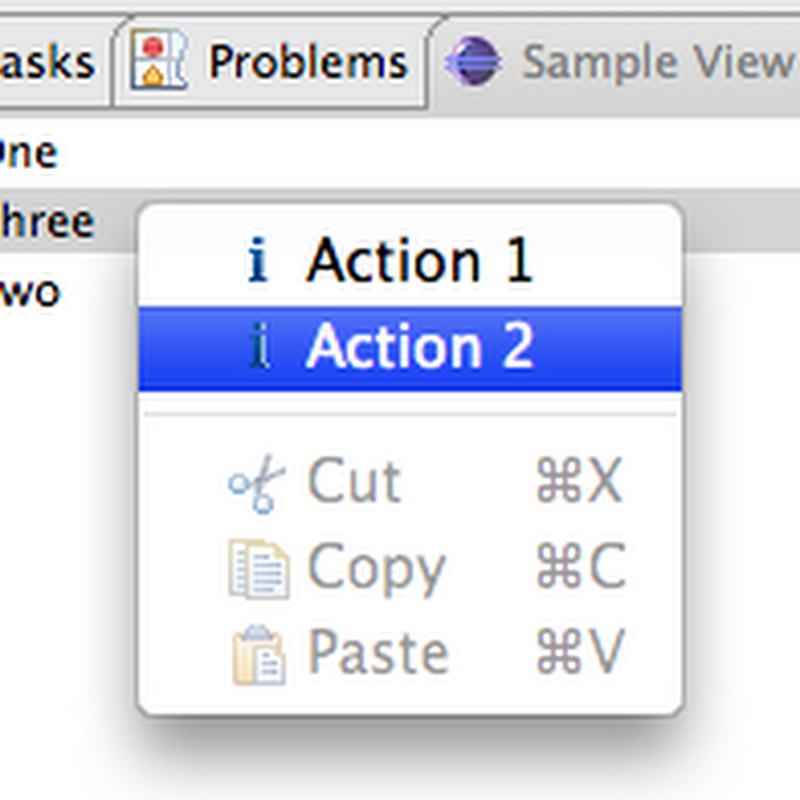This screenshot has height=800, width=800.
Task: Click the Copy pages icon
Action: [x=258, y=566]
